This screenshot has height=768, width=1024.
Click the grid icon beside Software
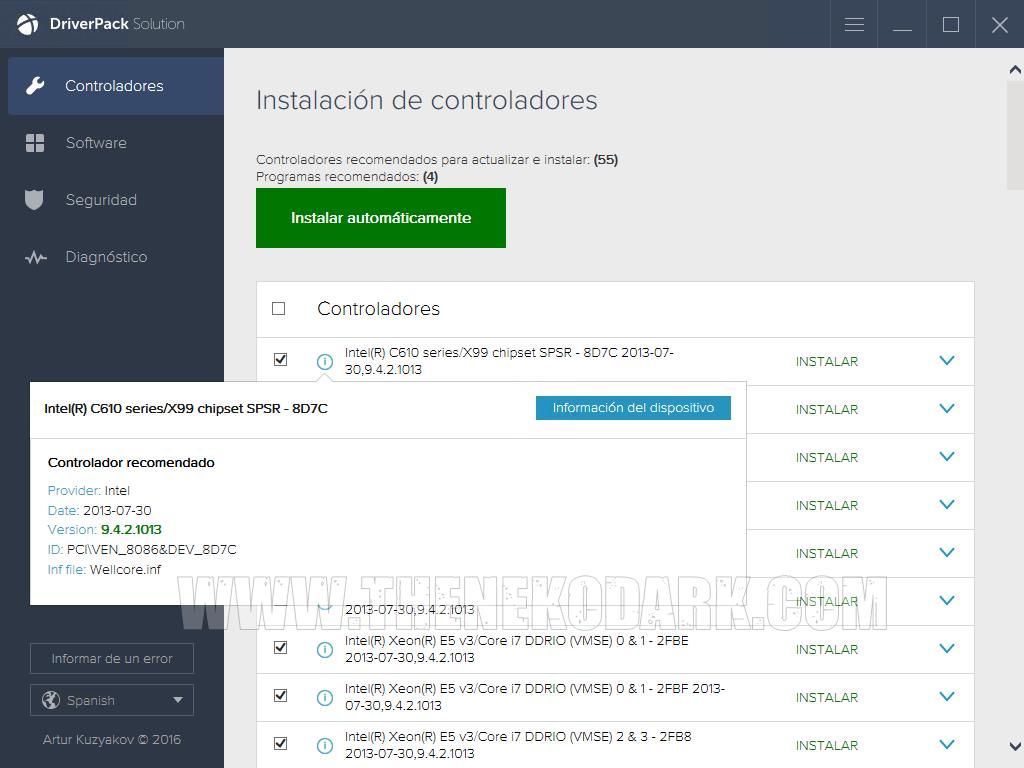click(x=35, y=143)
